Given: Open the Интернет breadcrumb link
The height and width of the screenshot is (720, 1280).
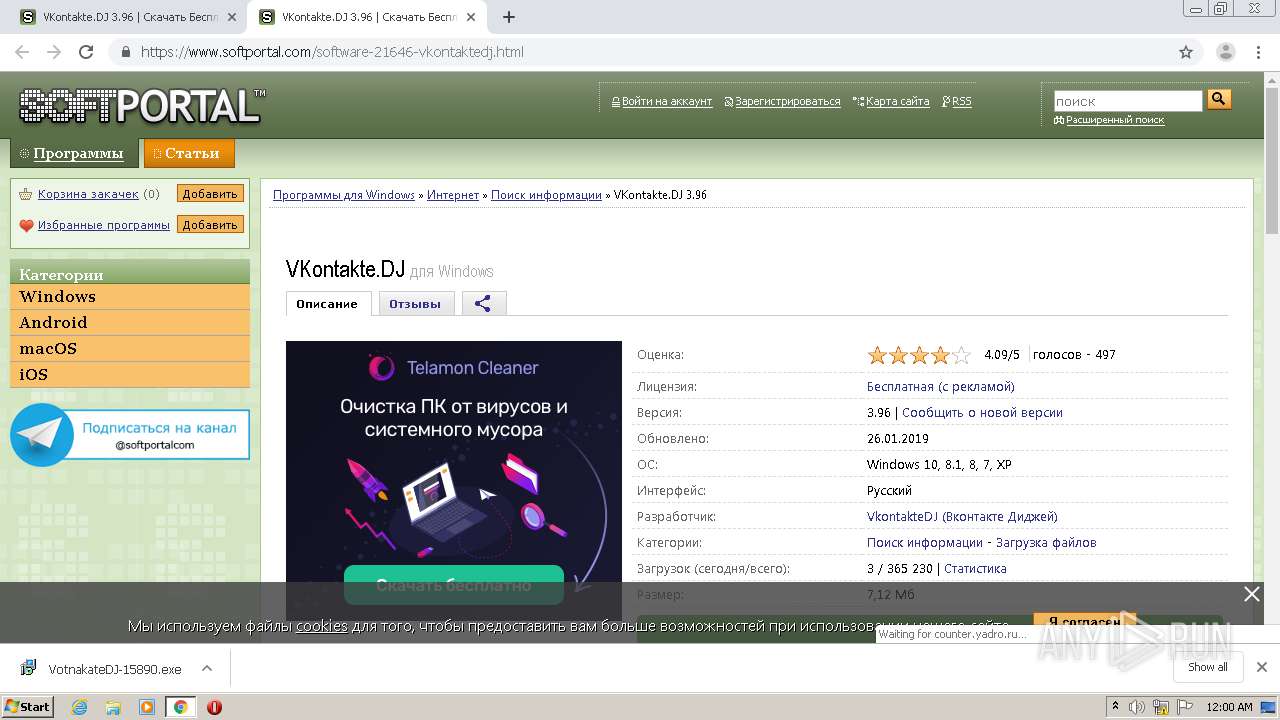Looking at the screenshot, I should click(453, 195).
